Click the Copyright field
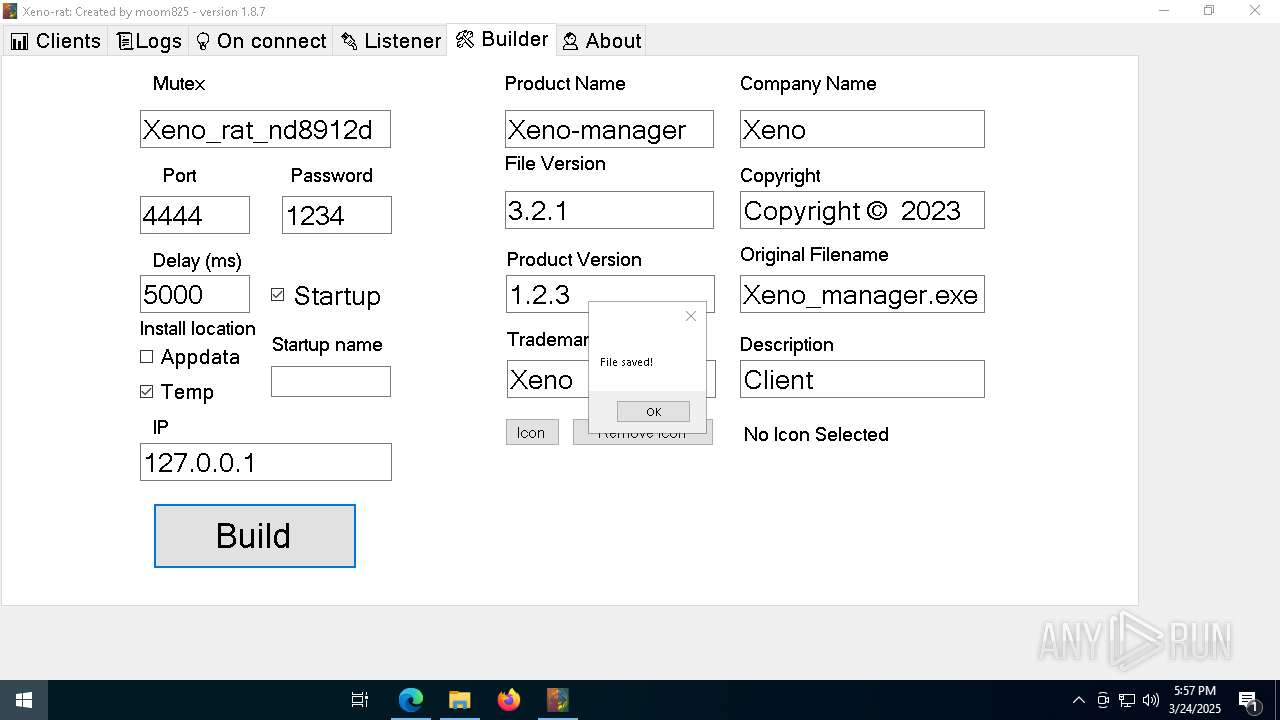Viewport: 1280px width, 720px height. pos(862,210)
